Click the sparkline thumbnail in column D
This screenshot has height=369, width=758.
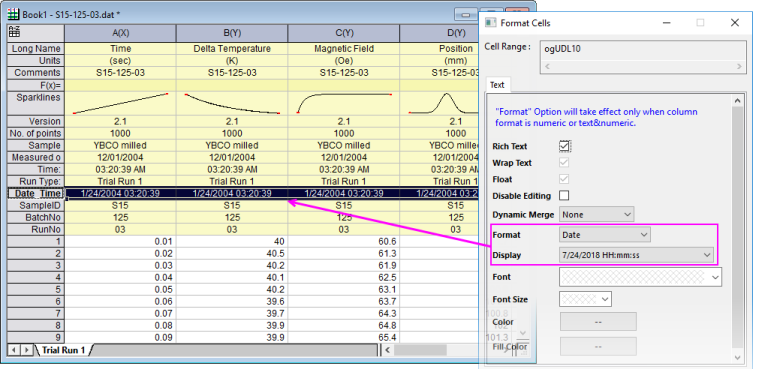pos(440,103)
